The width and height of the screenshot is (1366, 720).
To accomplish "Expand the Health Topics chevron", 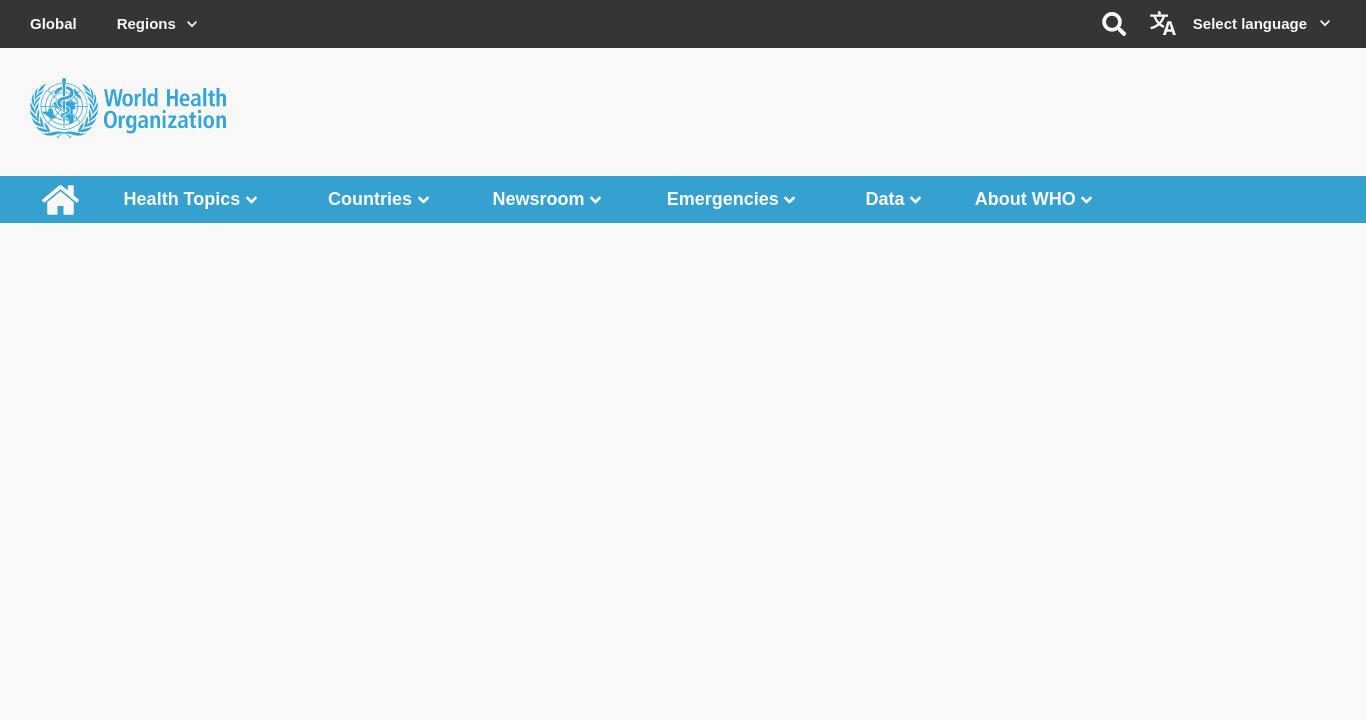I will [x=252, y=200].
